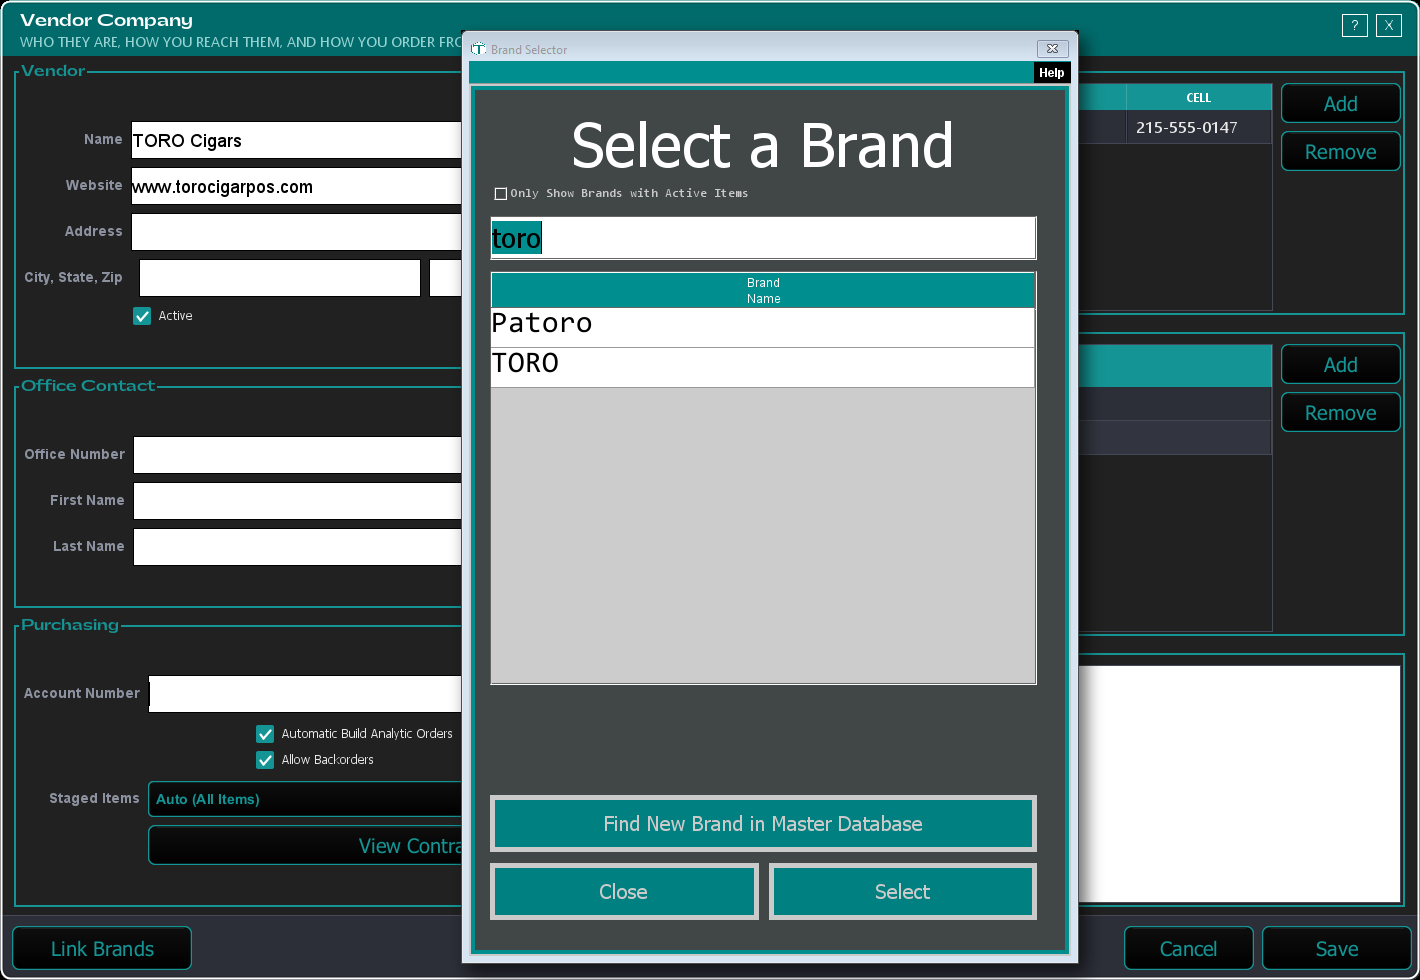1420x980 pixels.
Task: Click the Office Number field
Action: tap(298, 455)
